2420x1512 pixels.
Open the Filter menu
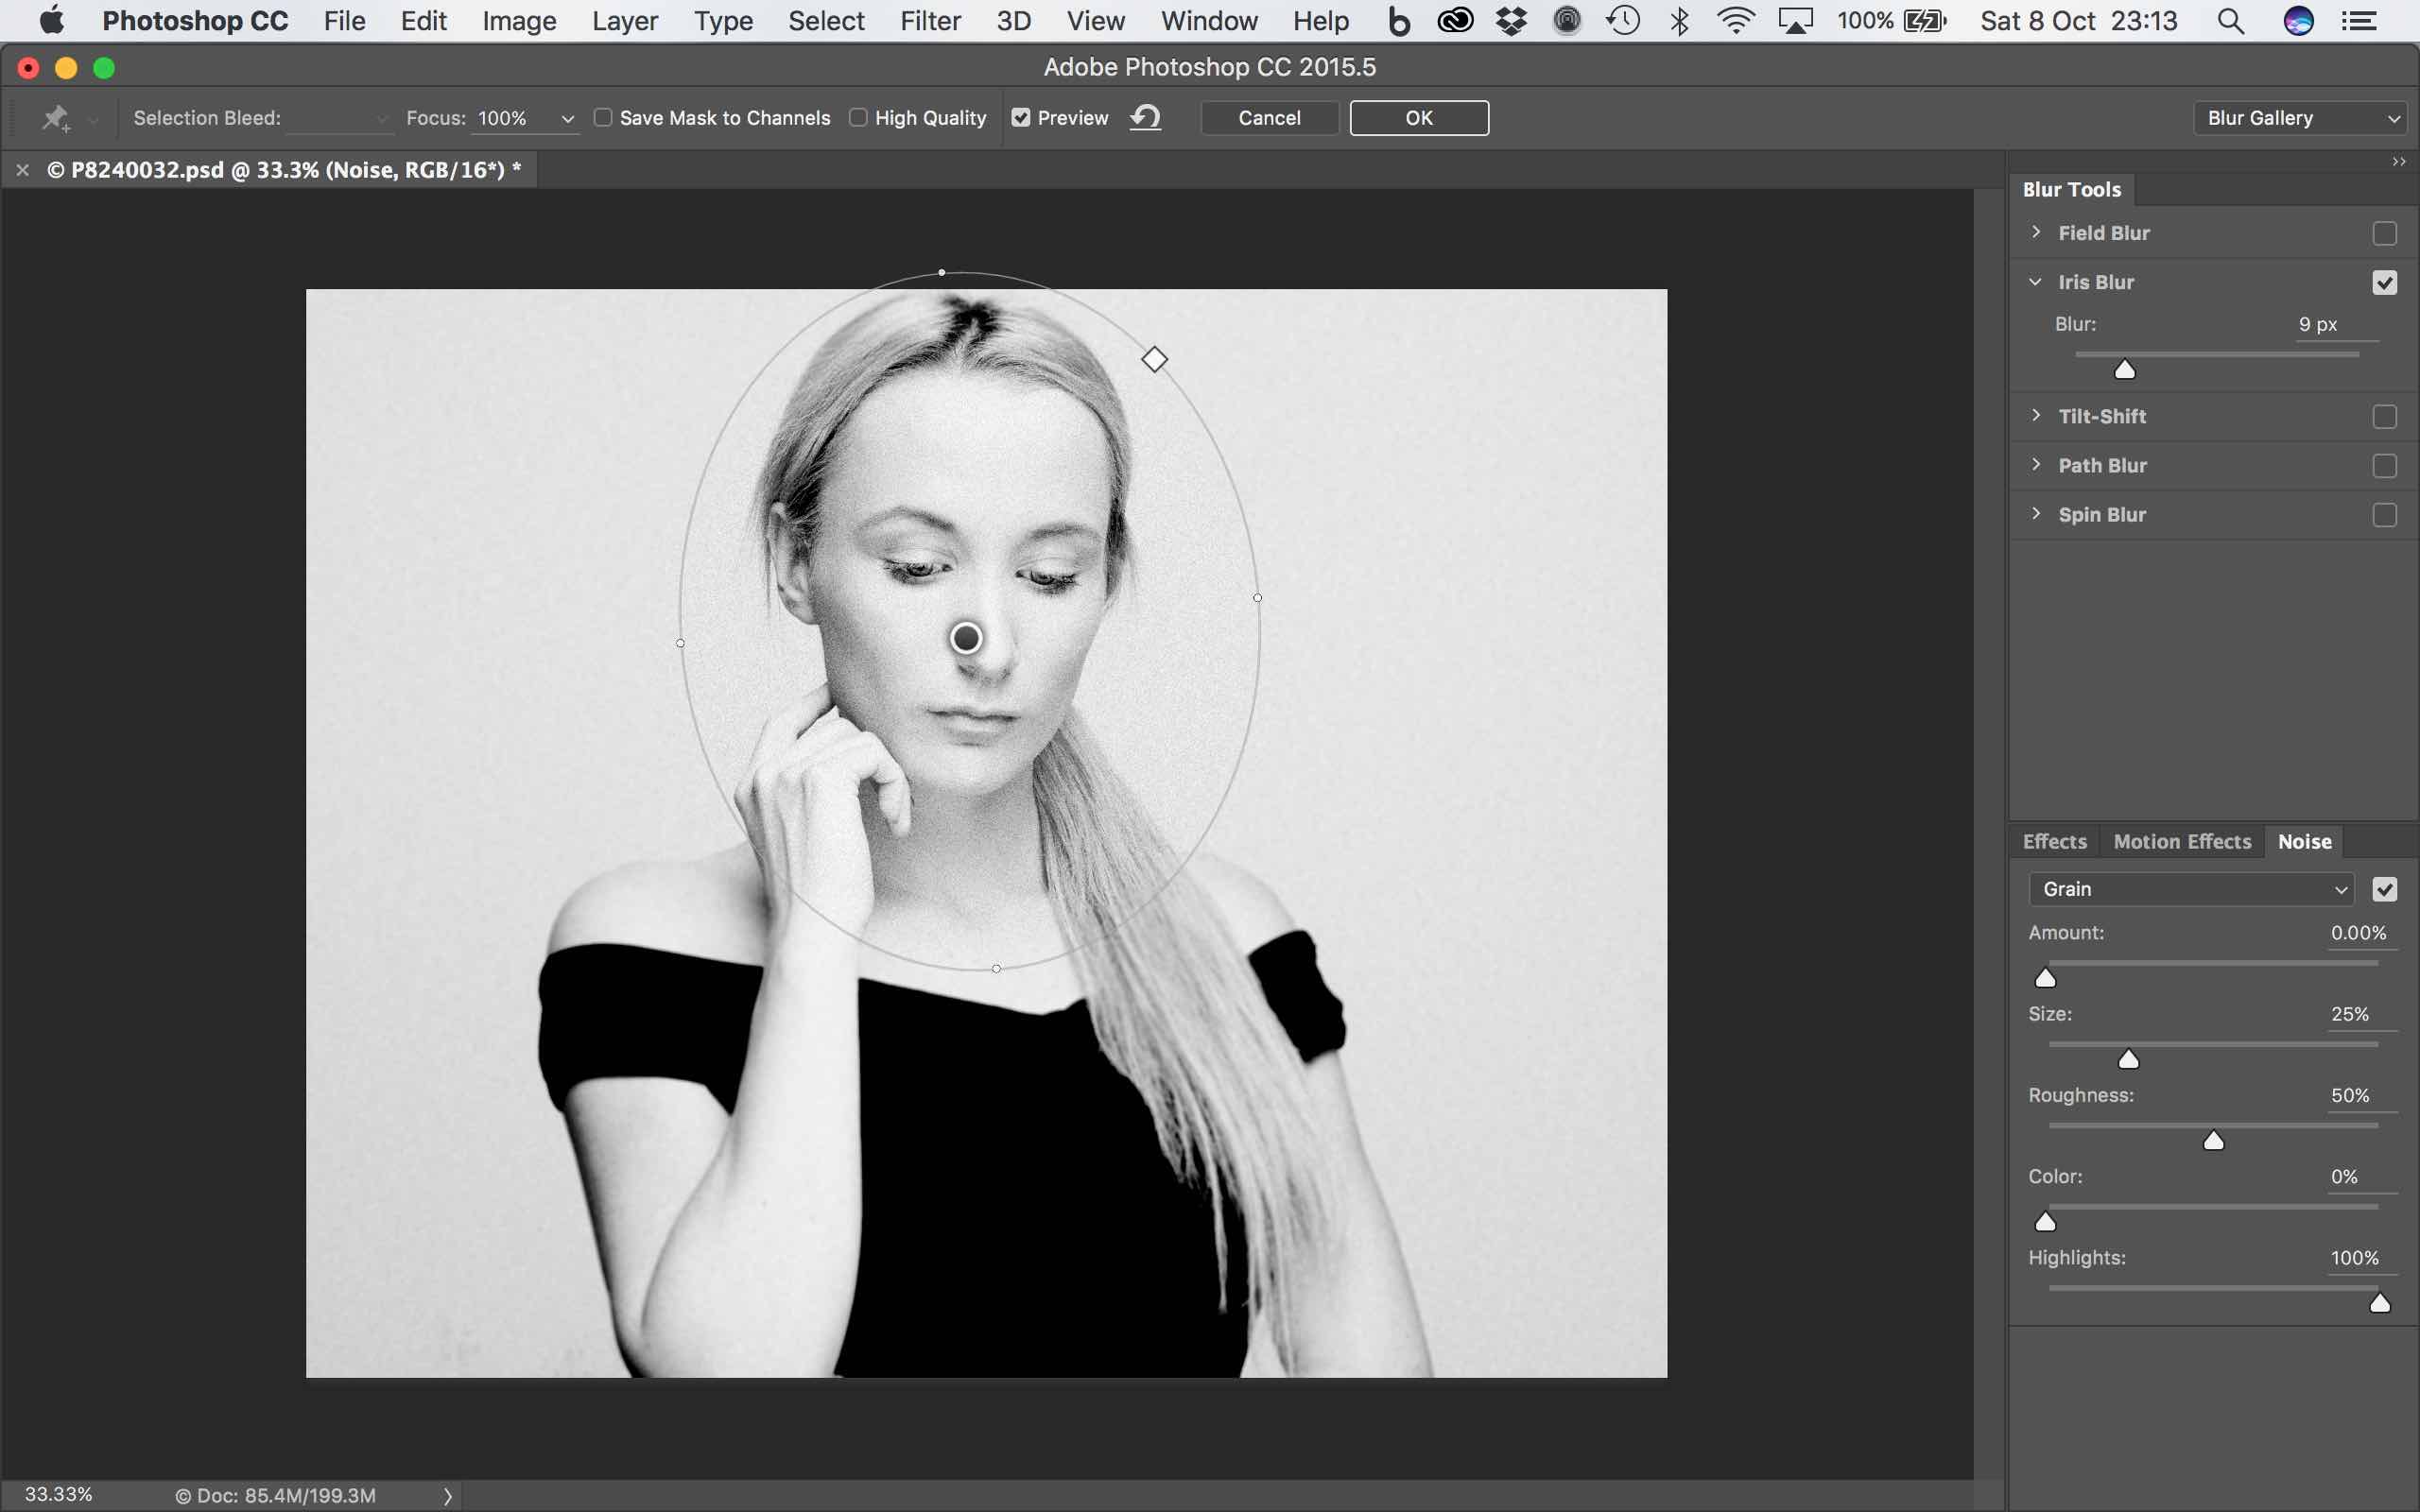click(x=929, y=21)
